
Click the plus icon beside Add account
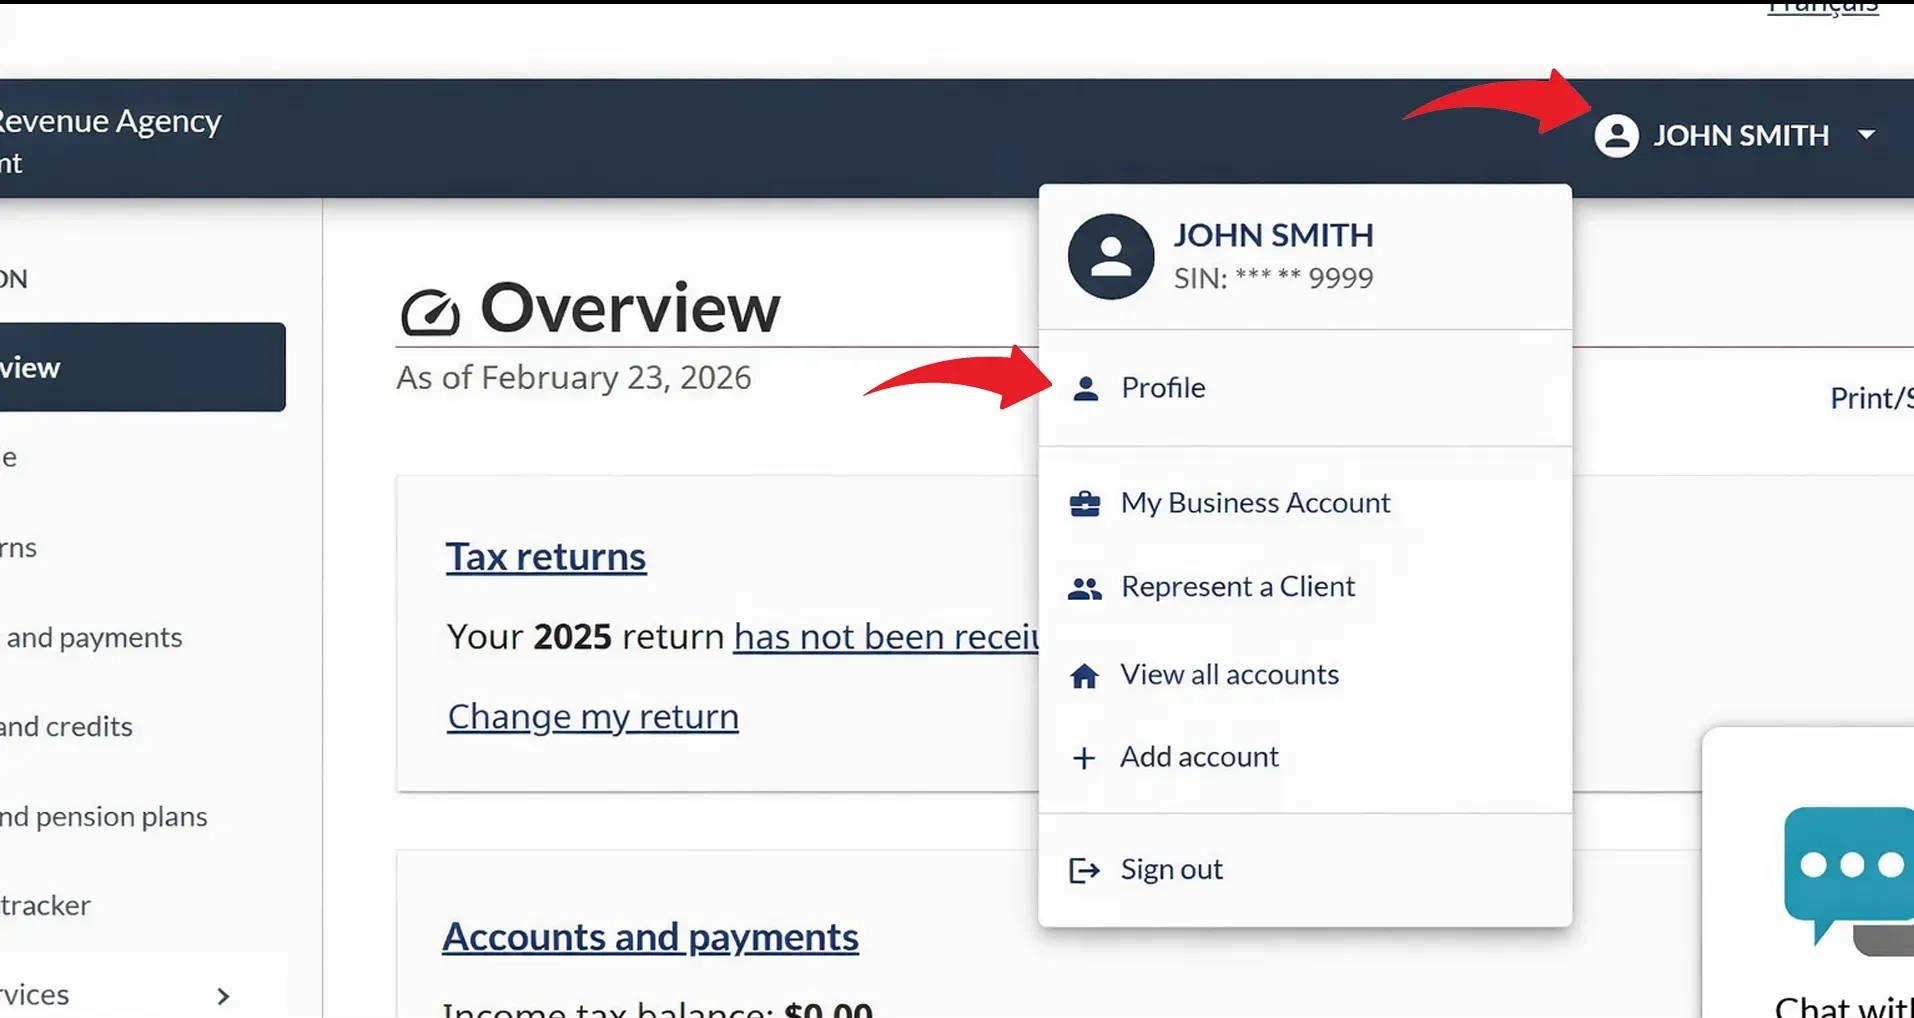click(1084, 758)
